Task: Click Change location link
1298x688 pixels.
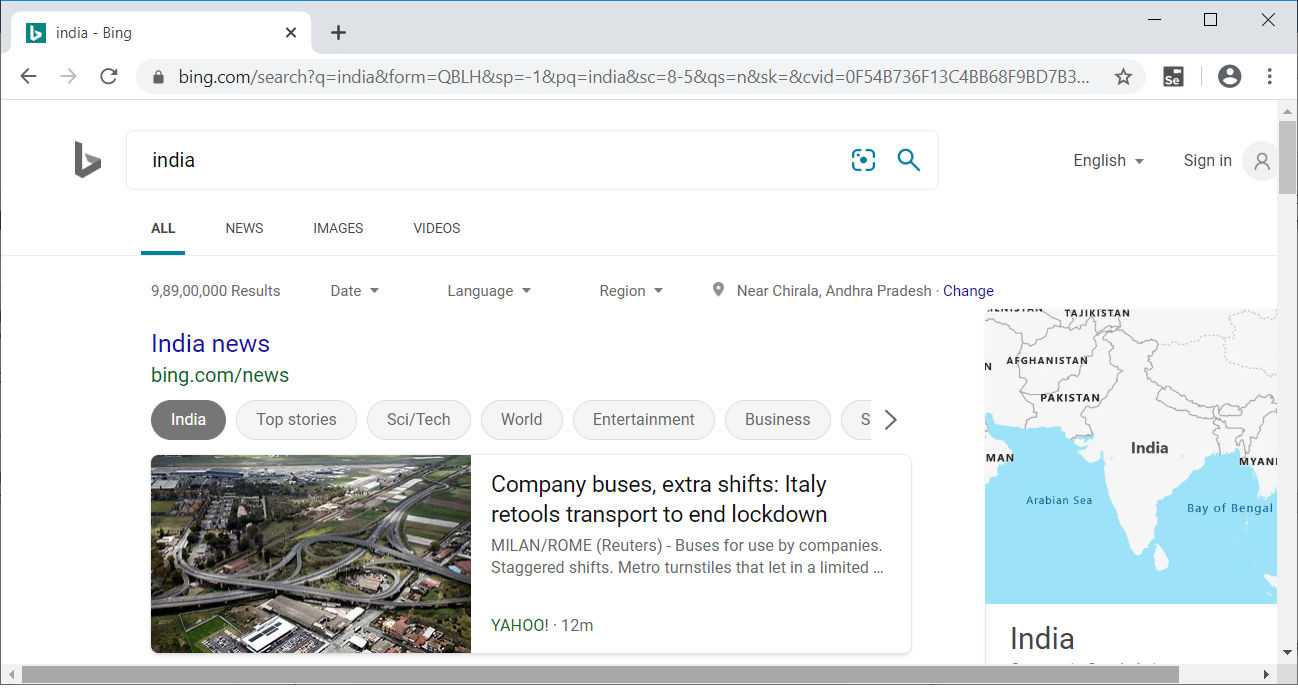Action: pos(968,291)
